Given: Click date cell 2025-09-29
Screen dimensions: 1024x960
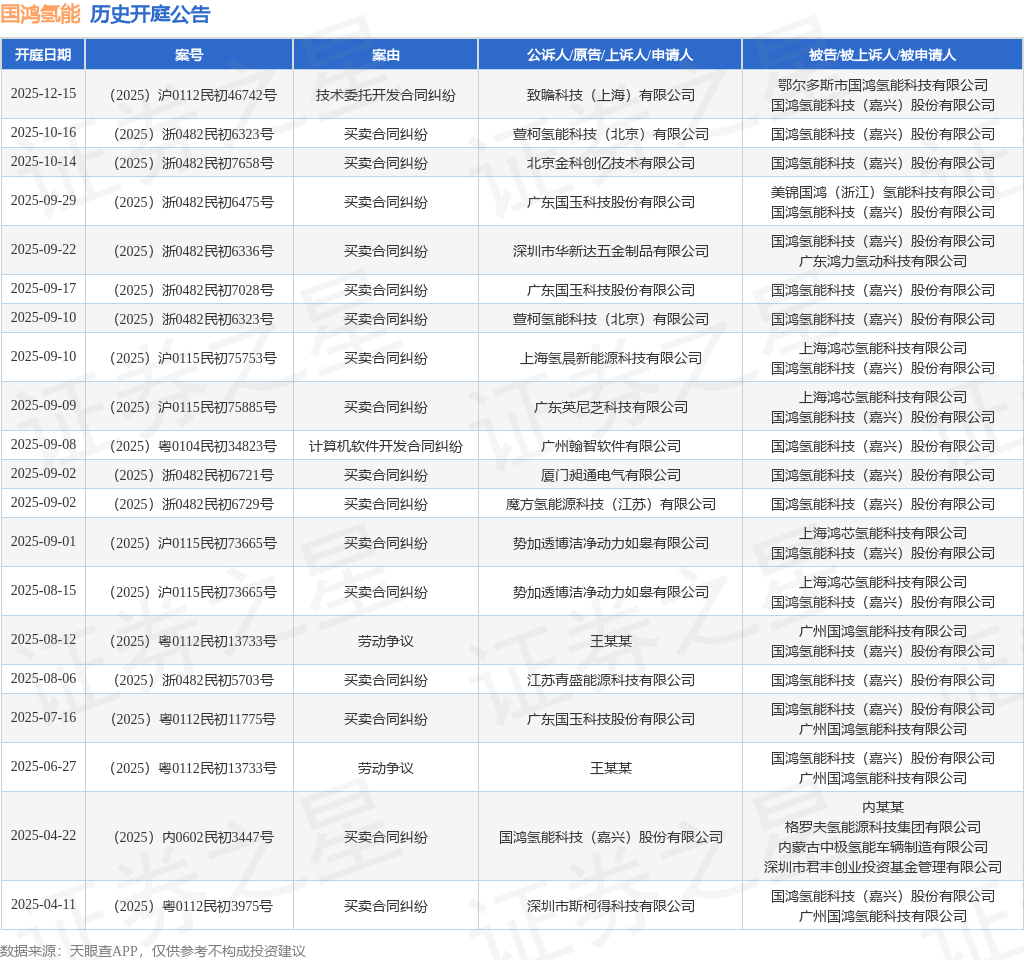Looking at the screenshot, I should click(43, 200).
